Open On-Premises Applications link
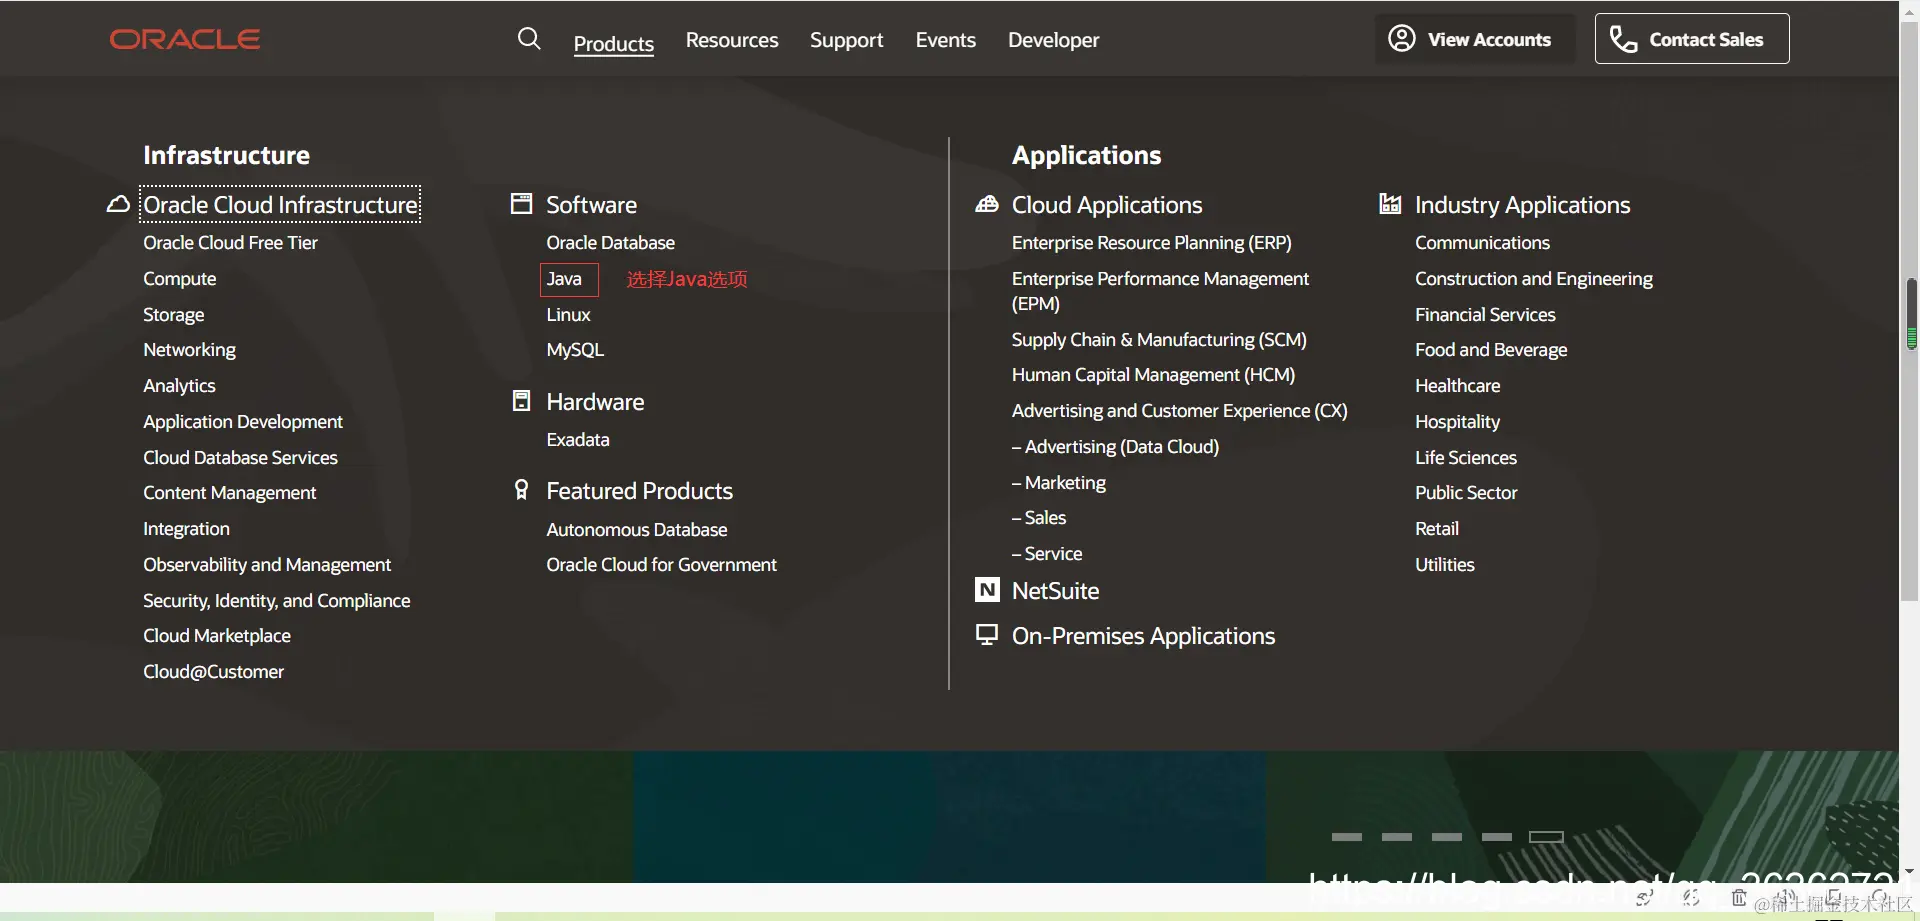The image size is (1920, 921). (x=1143, y=635)
